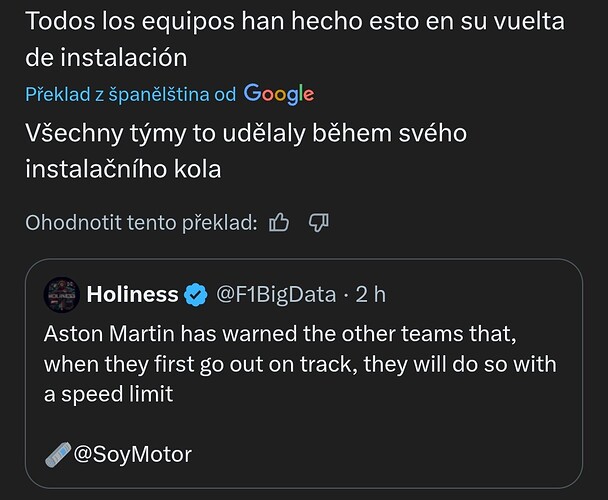
Task: Click the "a speed limit" line in the quote
Action: (x=109, y=394)
